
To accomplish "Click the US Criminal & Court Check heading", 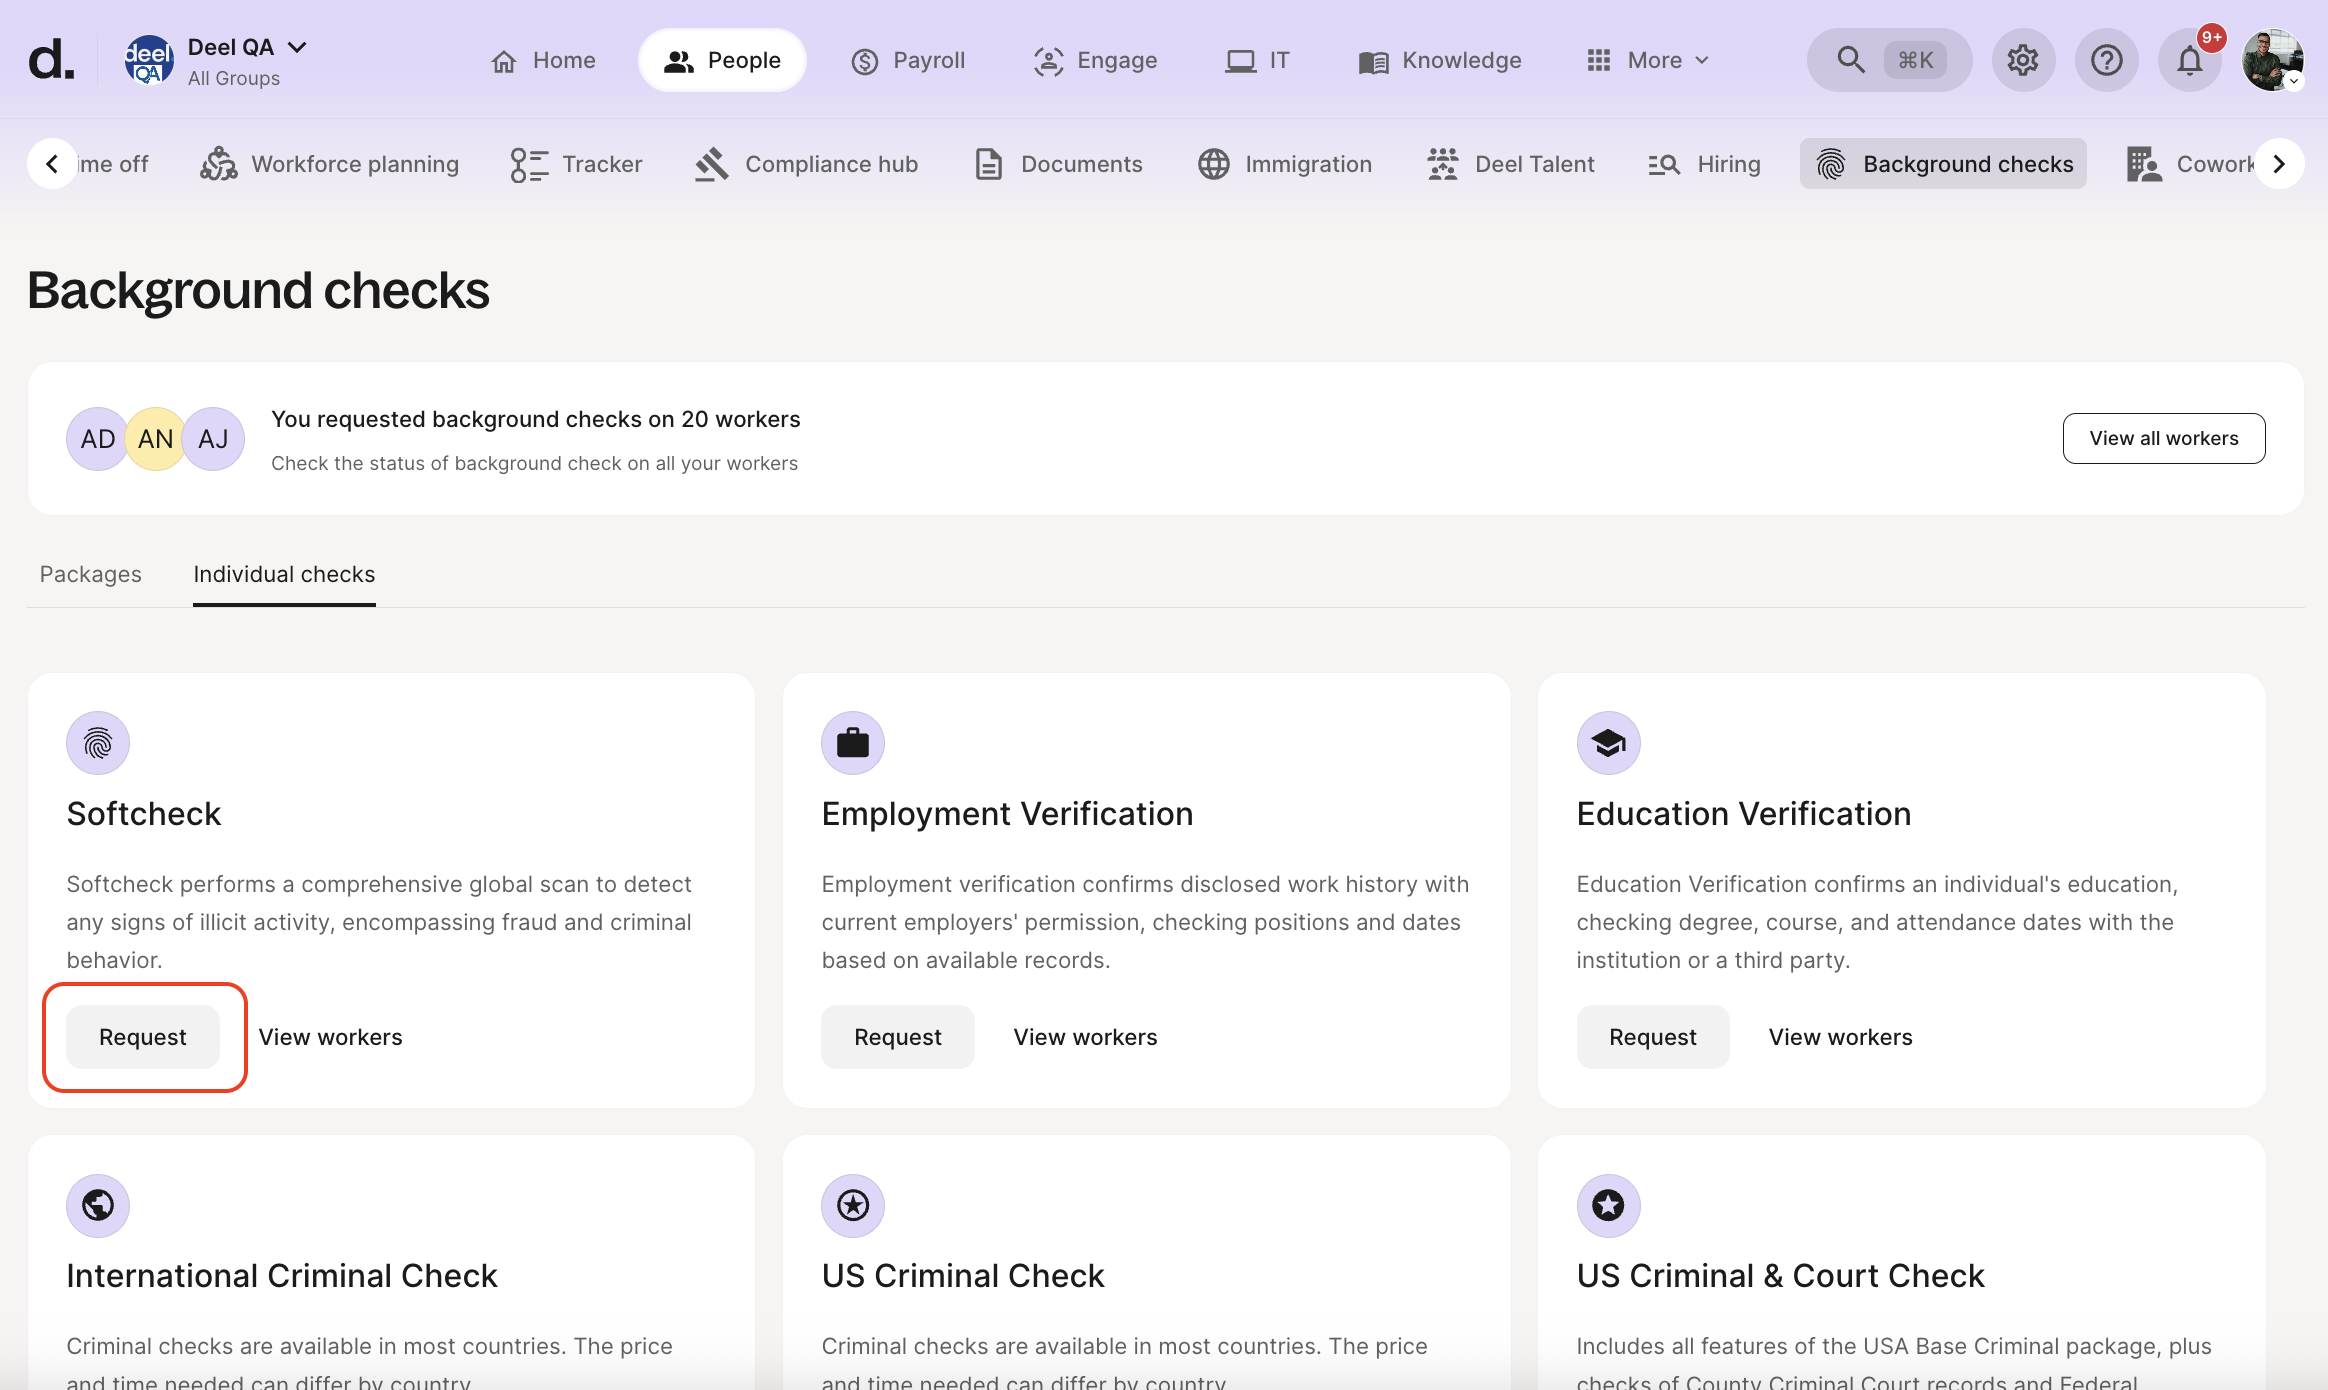I will pos(1781,1276).
